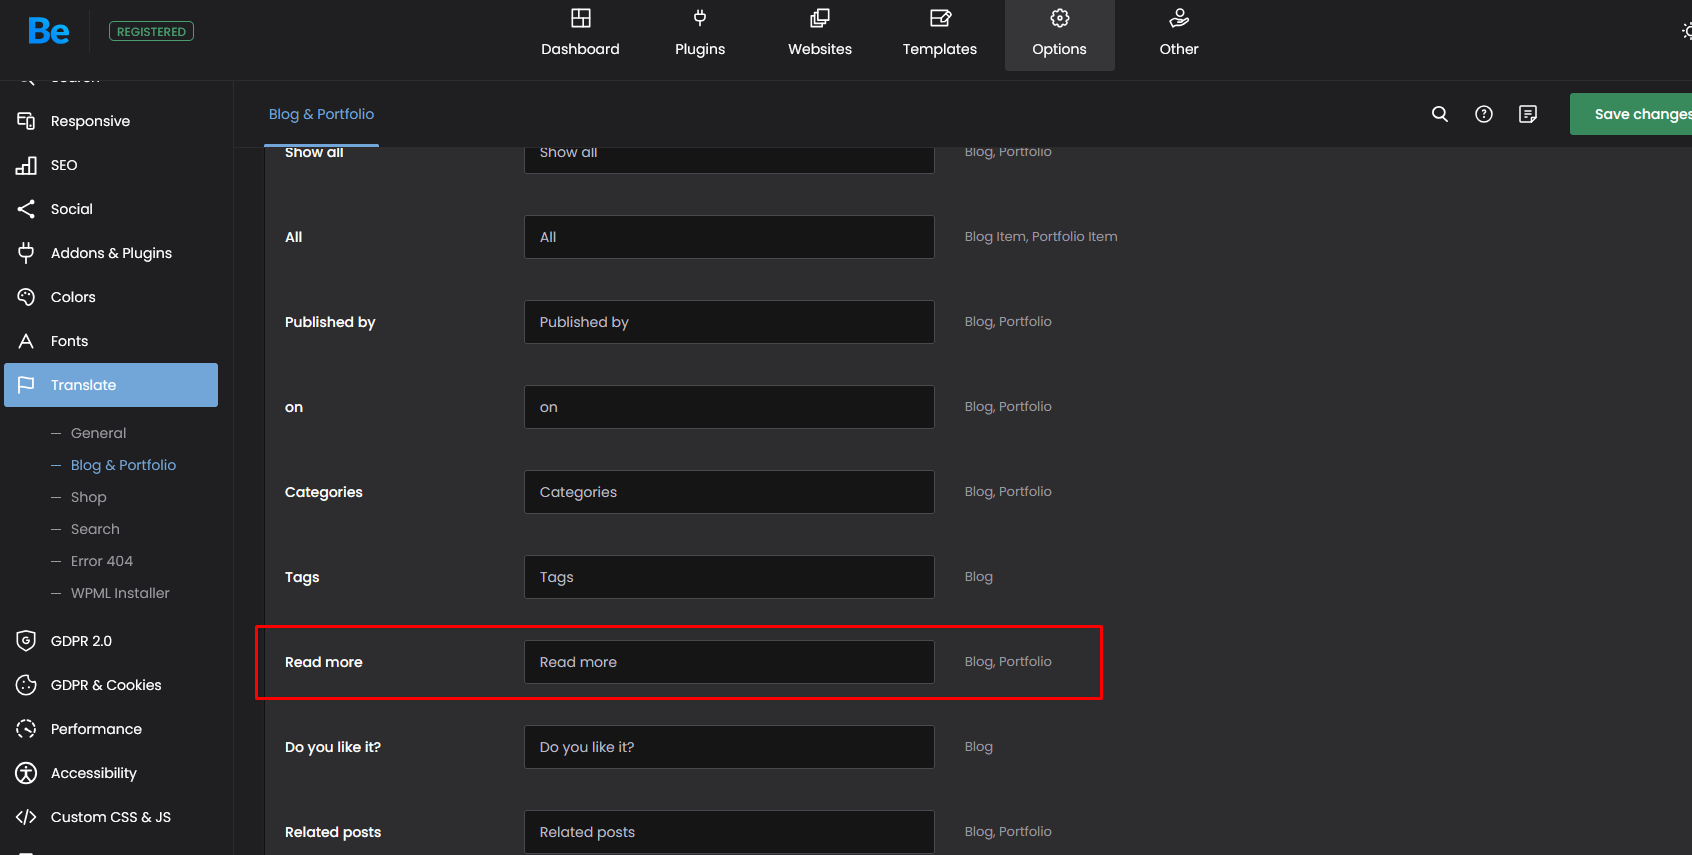Select General under Translate

(x=98, y=433)
